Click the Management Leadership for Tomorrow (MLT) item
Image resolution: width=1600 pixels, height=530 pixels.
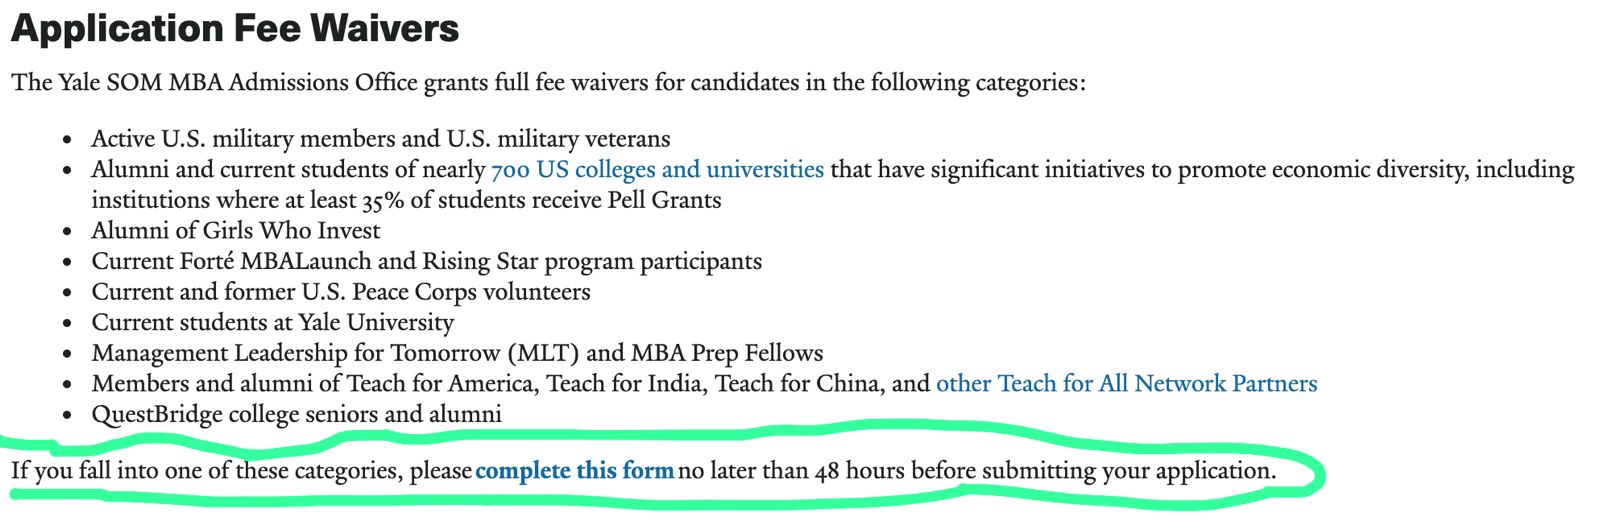pos(457,353)
